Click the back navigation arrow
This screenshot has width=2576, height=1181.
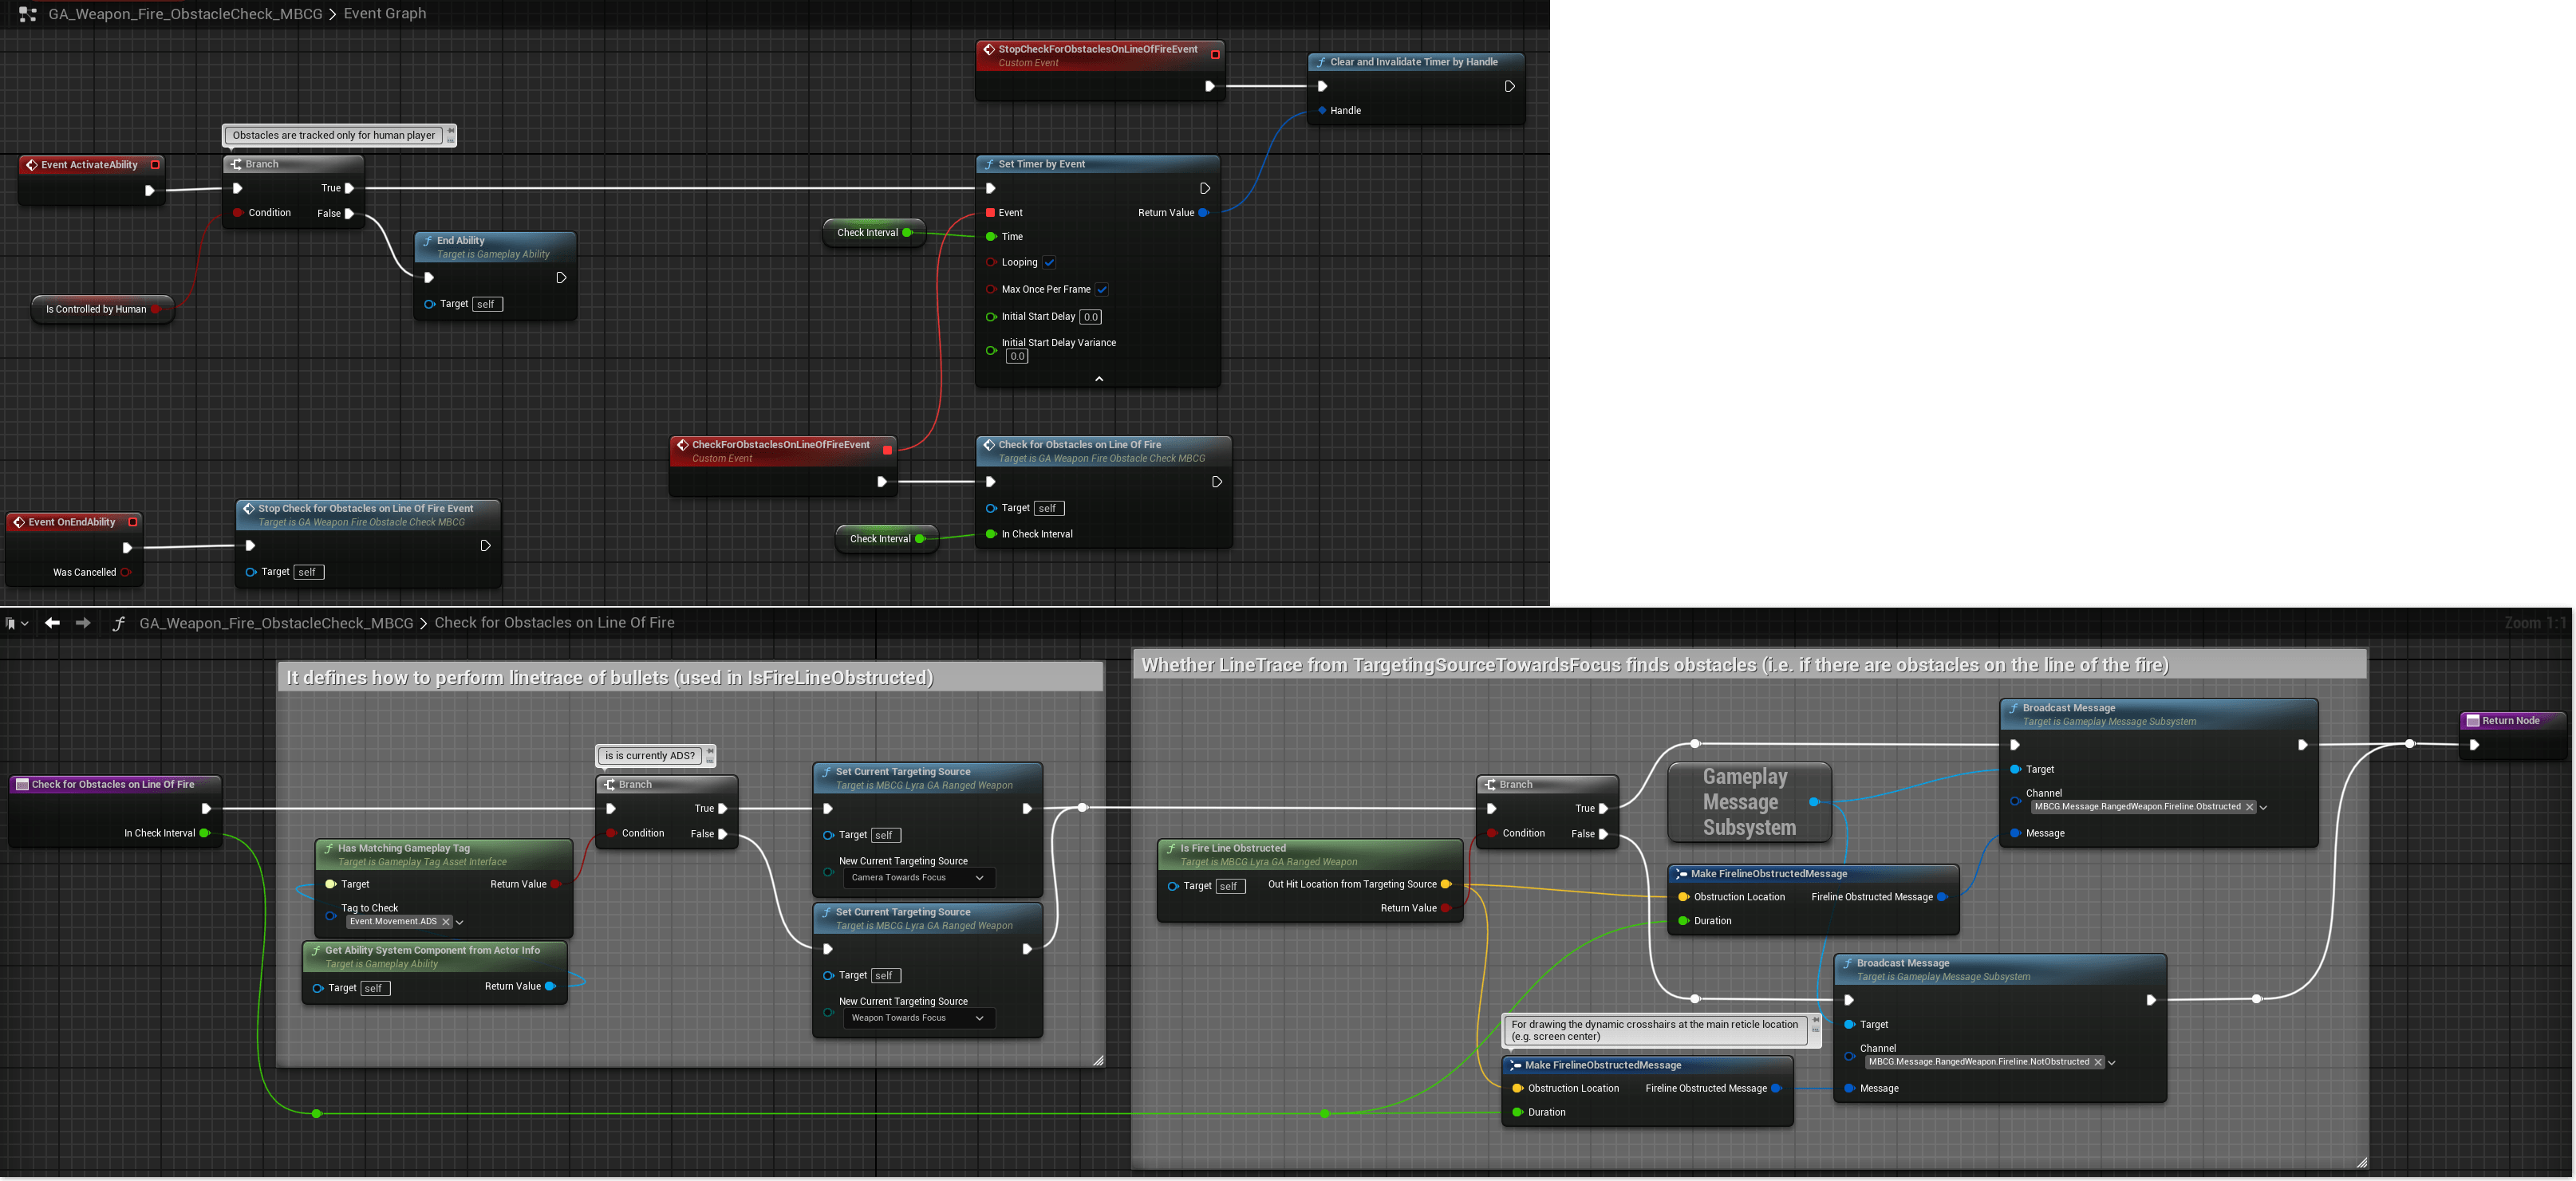[x=53, y=623]
